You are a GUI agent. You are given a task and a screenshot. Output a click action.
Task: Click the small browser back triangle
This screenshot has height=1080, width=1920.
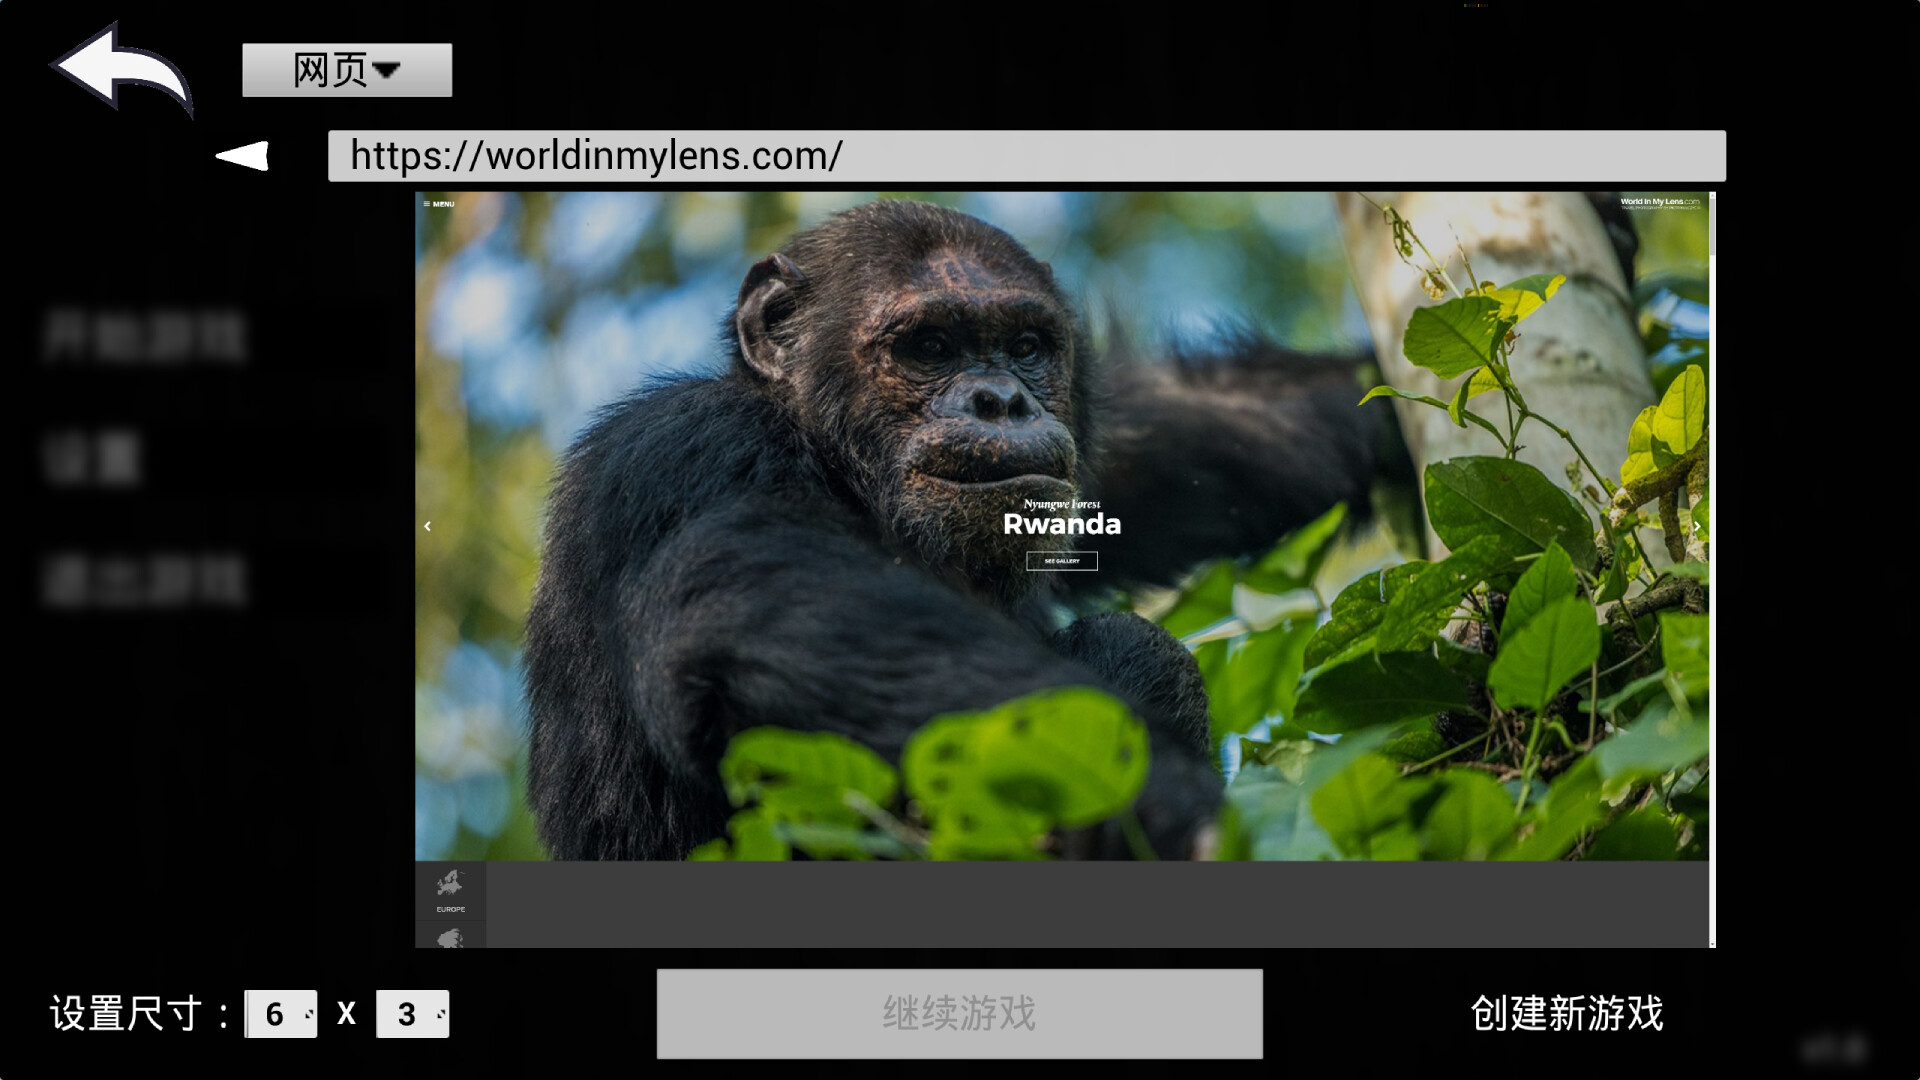tap(243, 156)
